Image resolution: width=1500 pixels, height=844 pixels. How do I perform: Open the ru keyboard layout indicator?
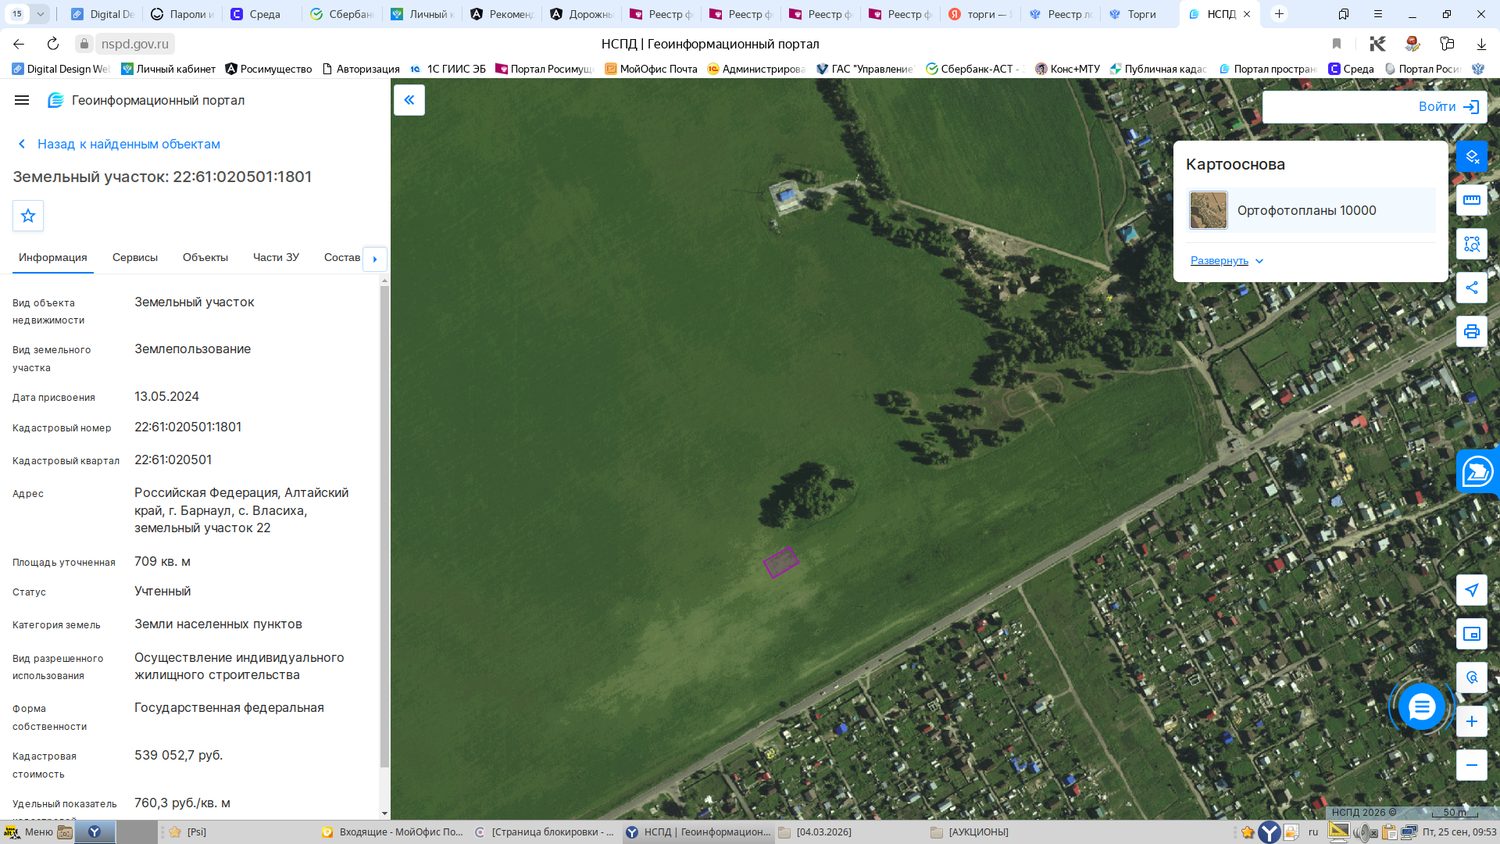click(x=1313, y=832)
